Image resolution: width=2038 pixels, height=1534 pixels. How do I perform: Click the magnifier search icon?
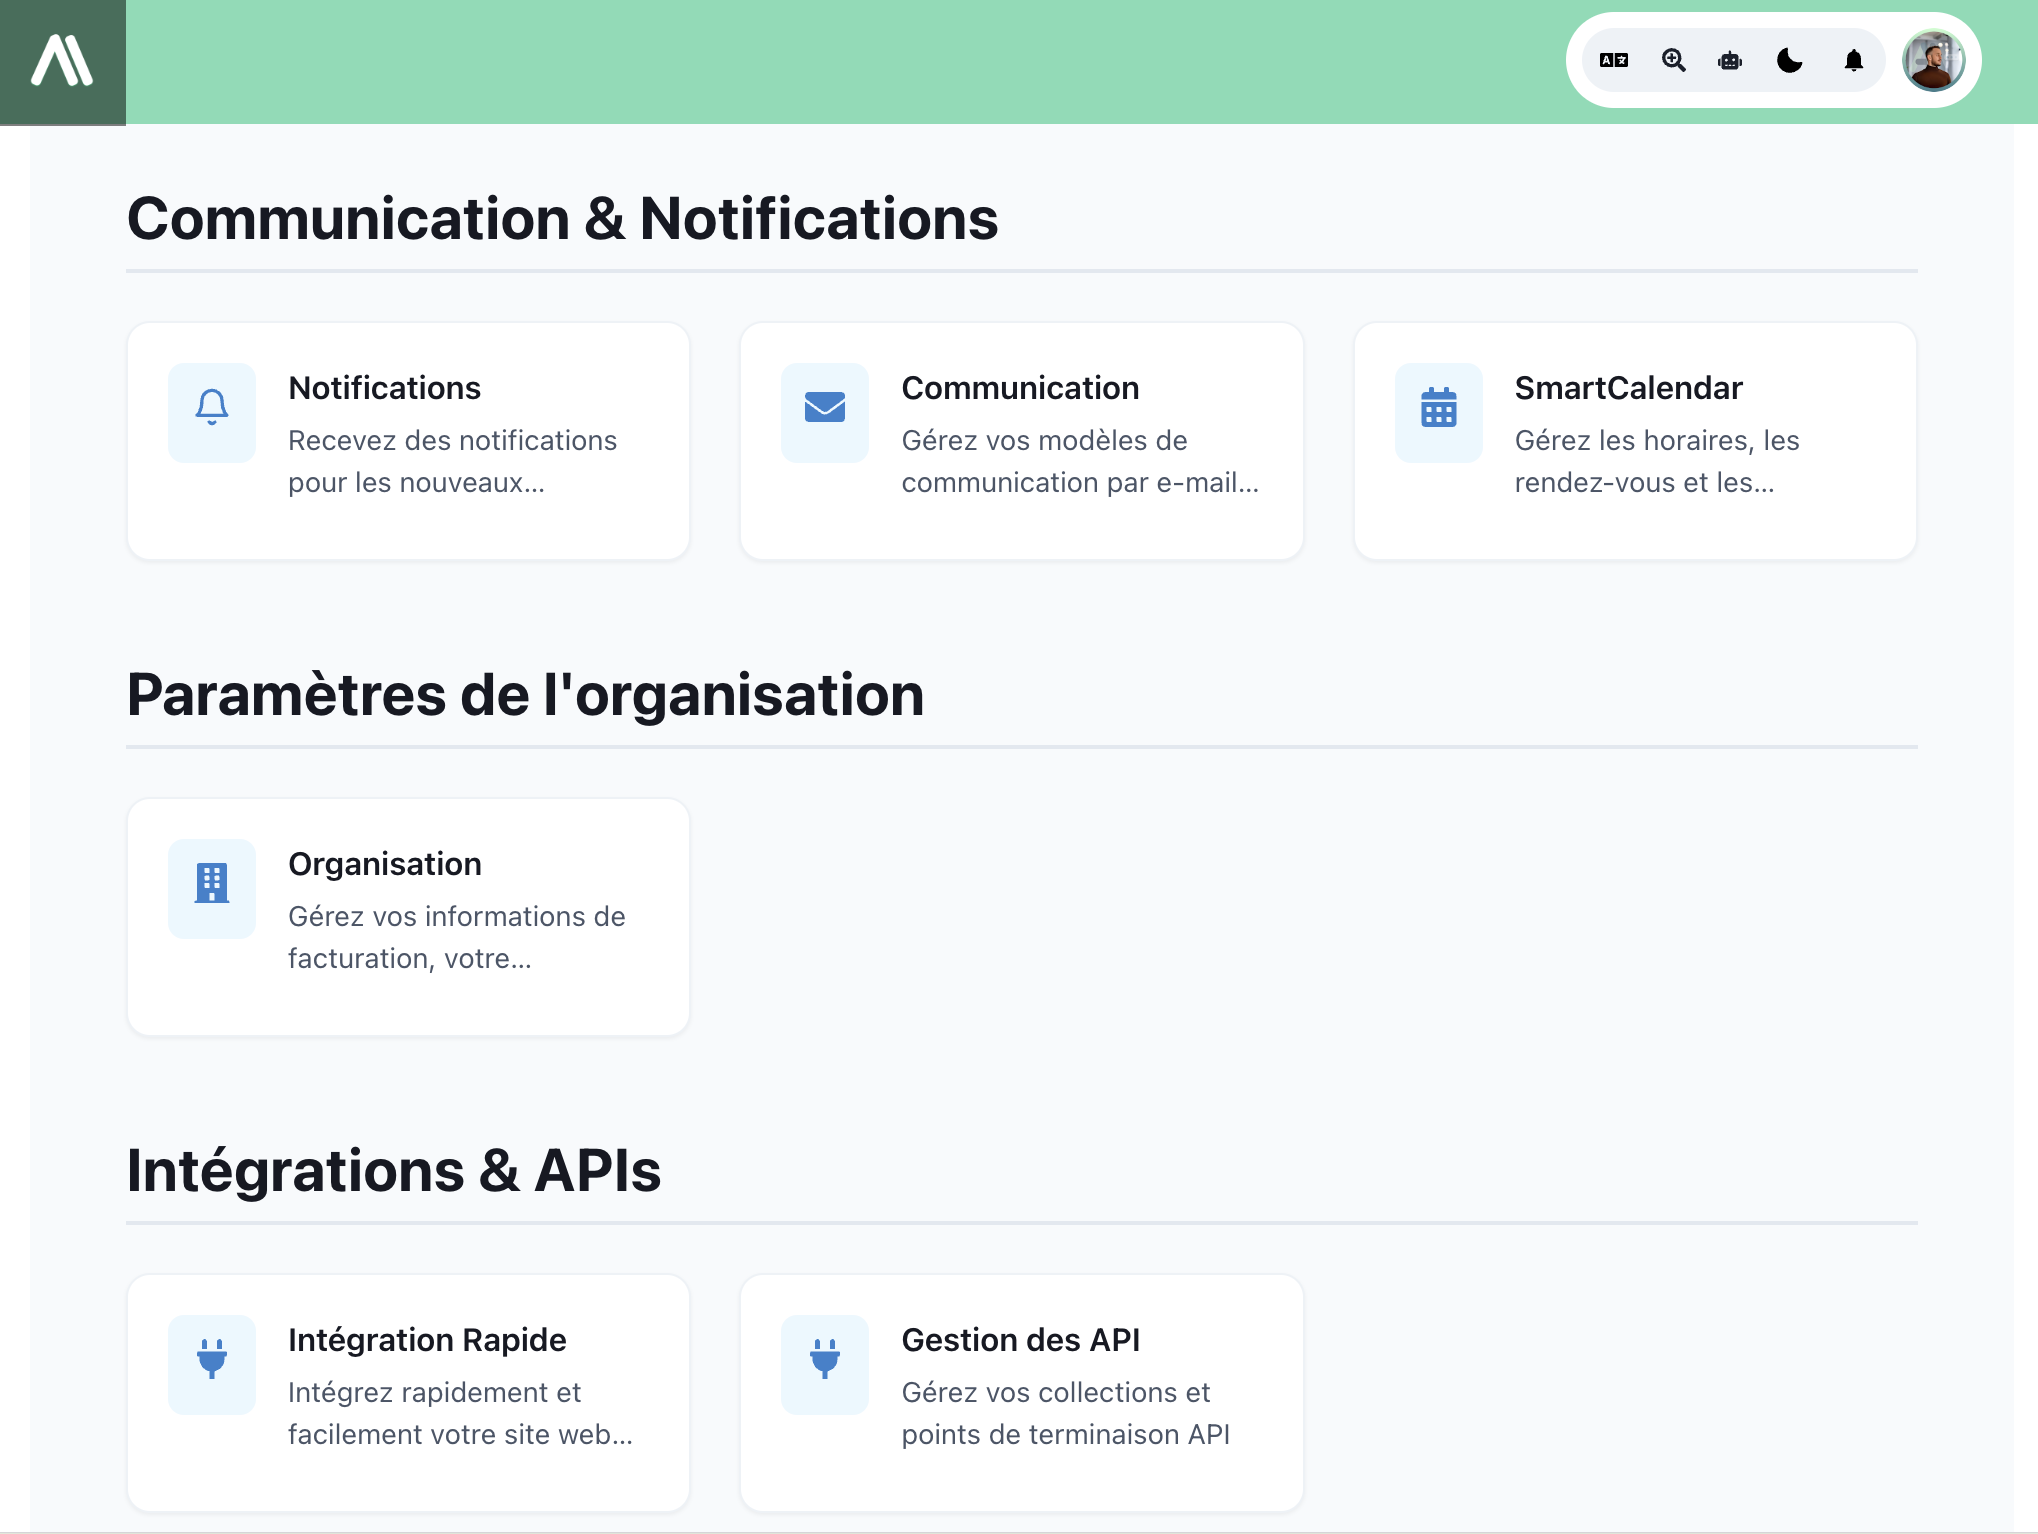click(x=1673, y=61)
